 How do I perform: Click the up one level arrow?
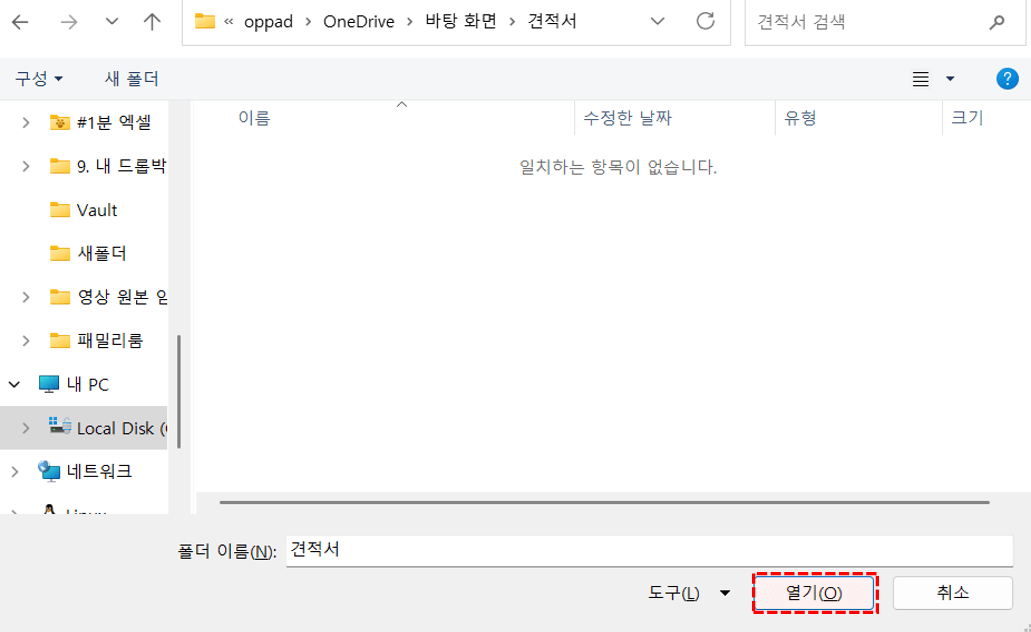pos(151,19)
